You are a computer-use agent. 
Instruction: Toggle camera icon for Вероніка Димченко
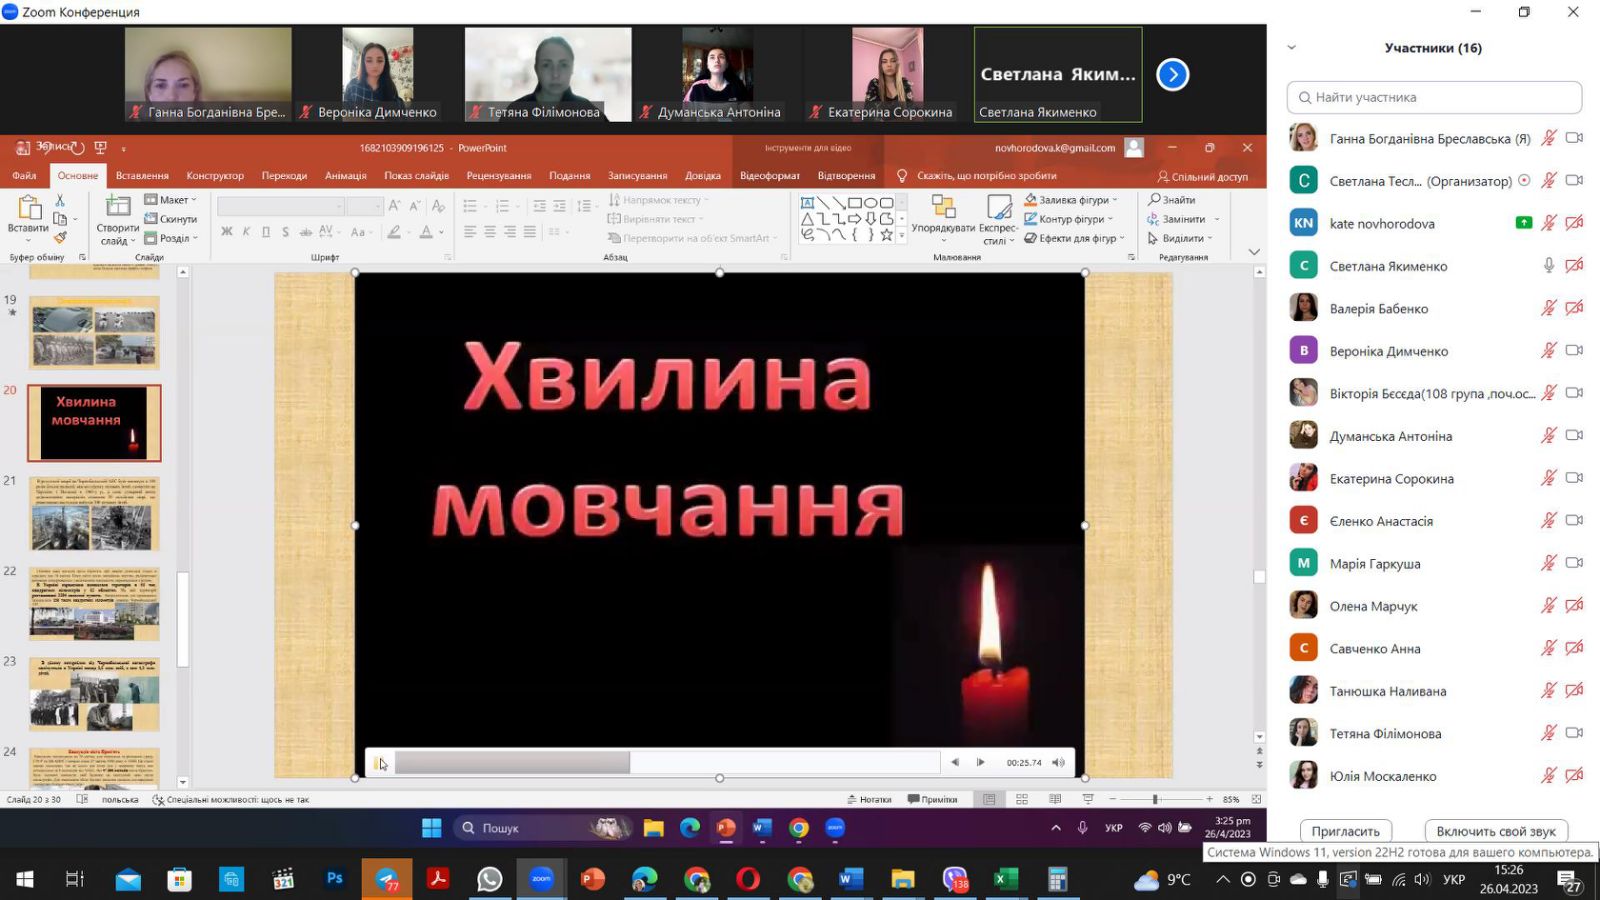(1574, 351)
